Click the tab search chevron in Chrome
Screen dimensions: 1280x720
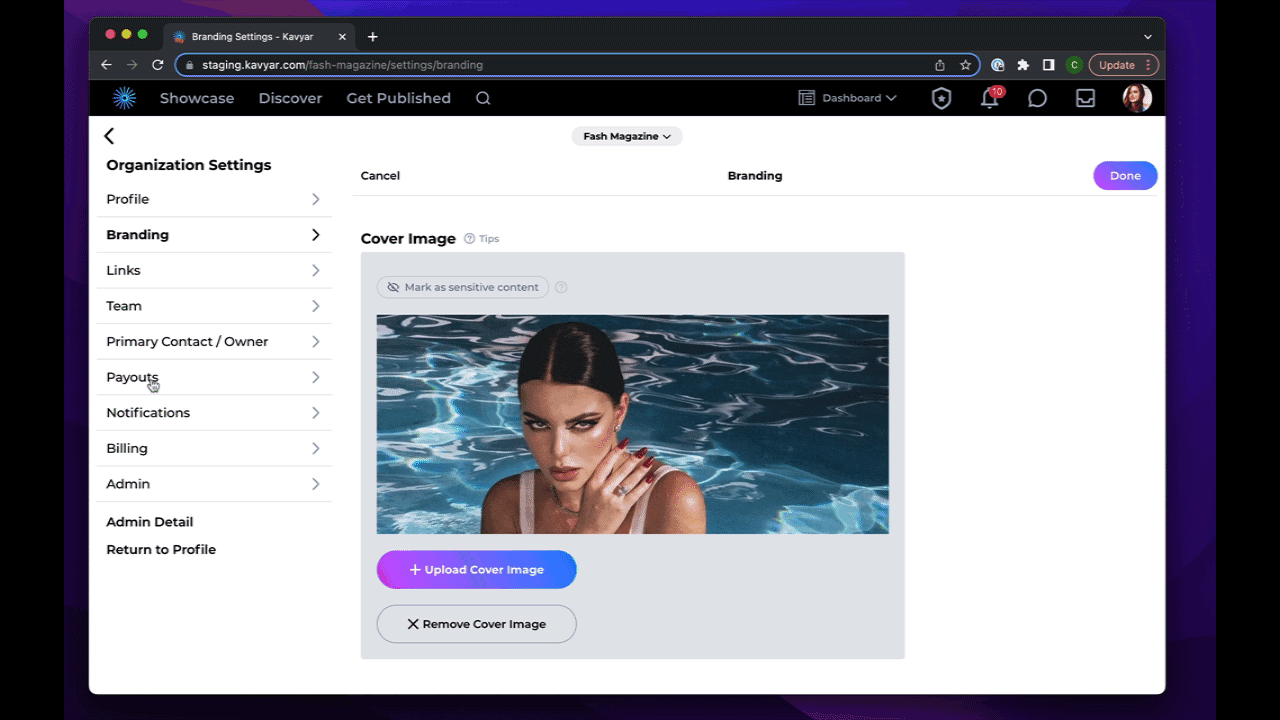(1148, 37)
